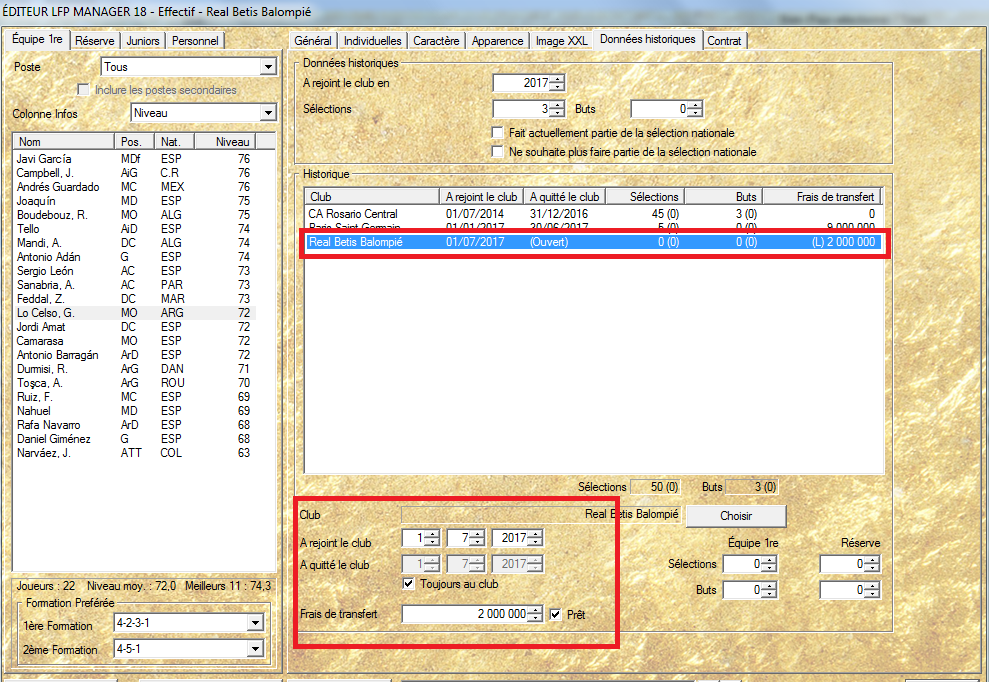Viewport: 989px width, 682px height.
Task: Select player Sanabria, A.
Action: (x=135, y=285)
